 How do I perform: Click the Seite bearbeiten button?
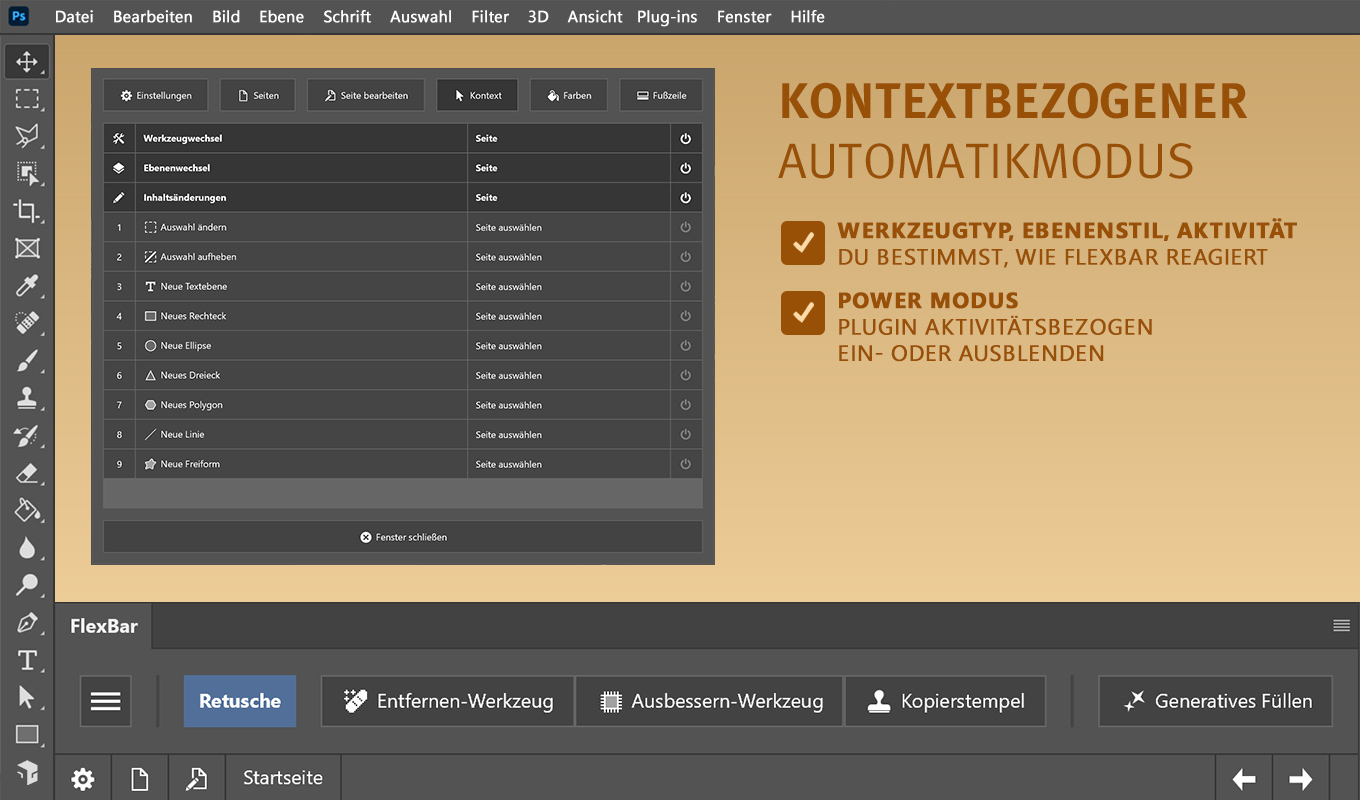366,95
